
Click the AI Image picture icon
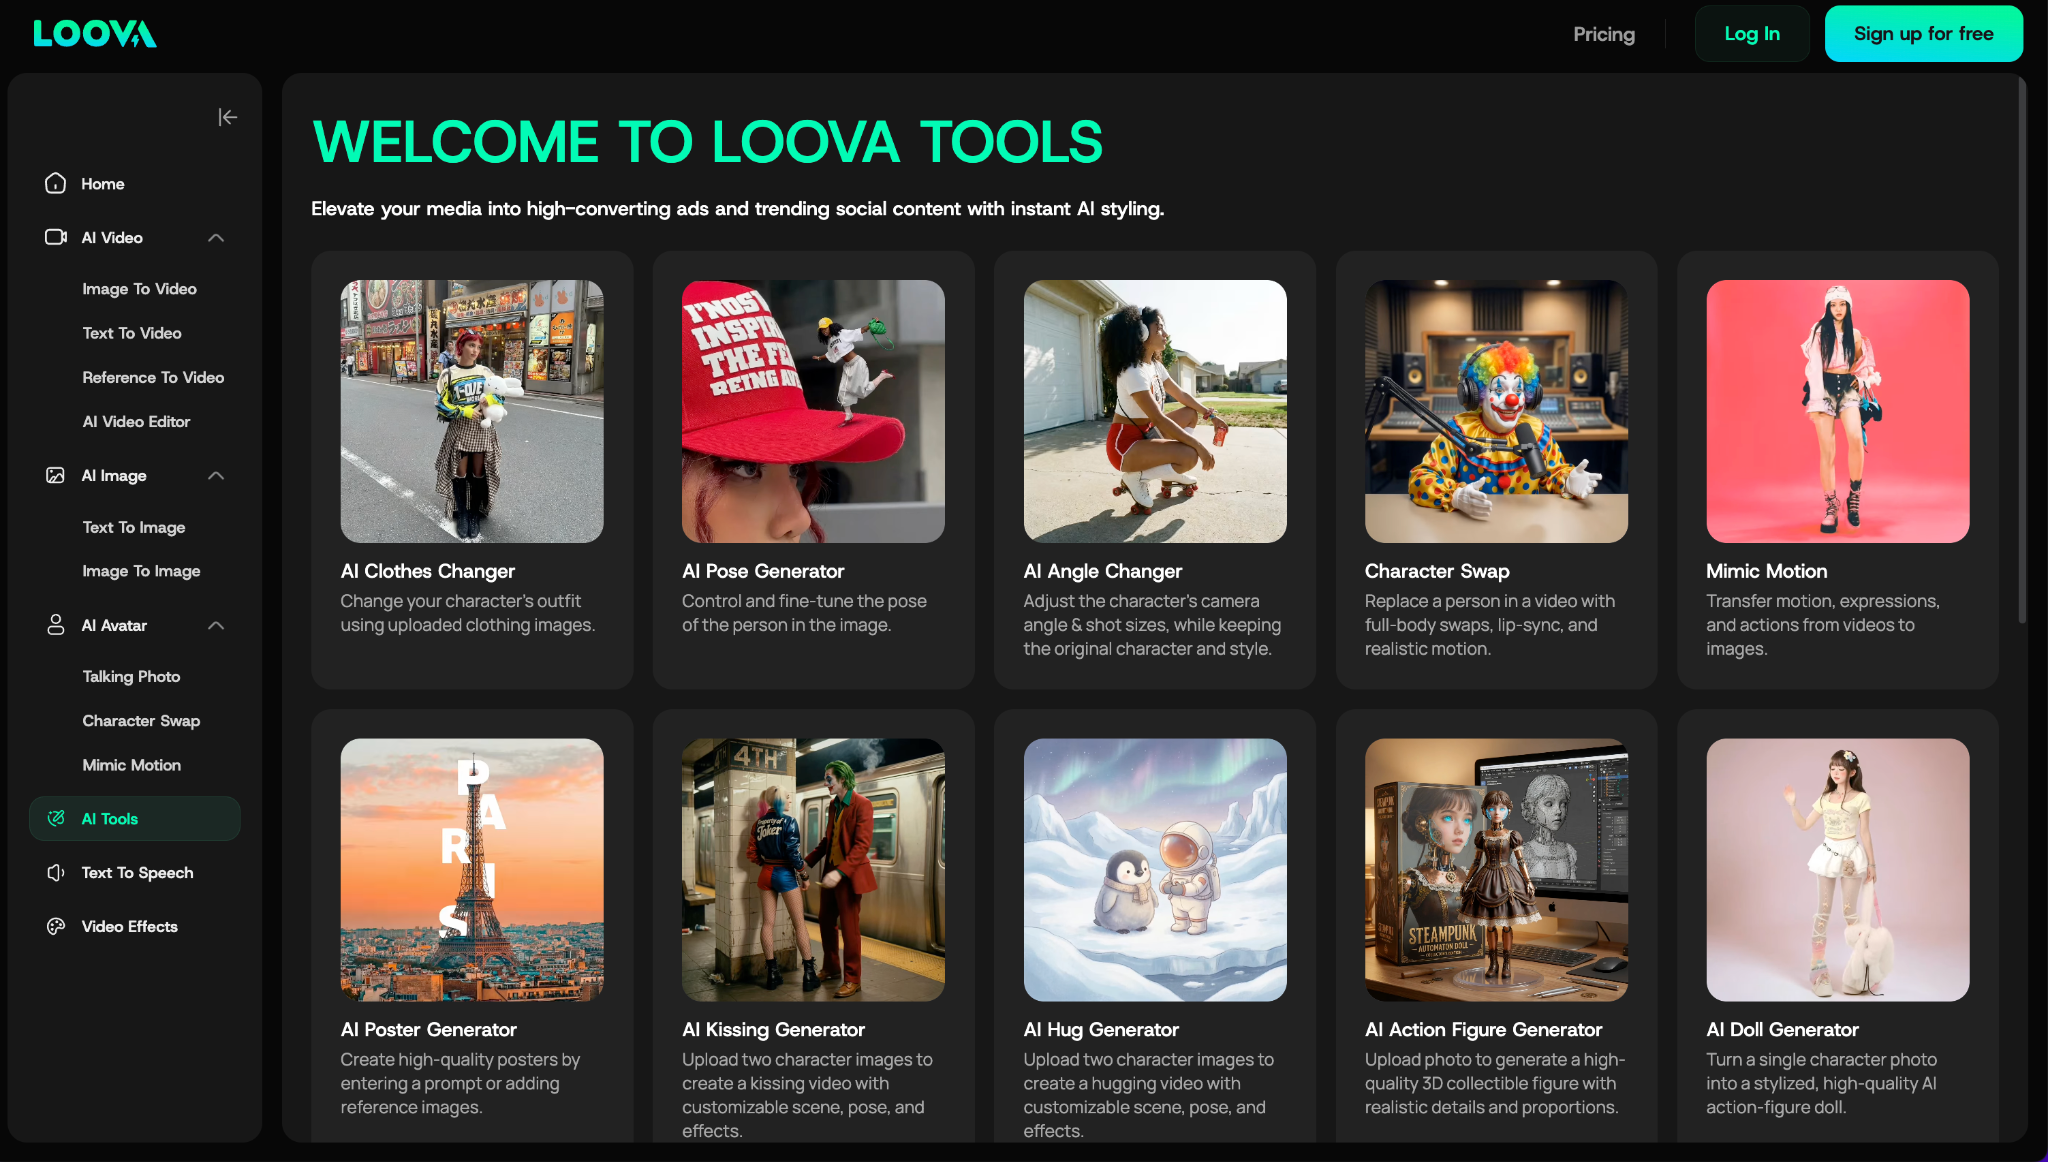(56, 475)
